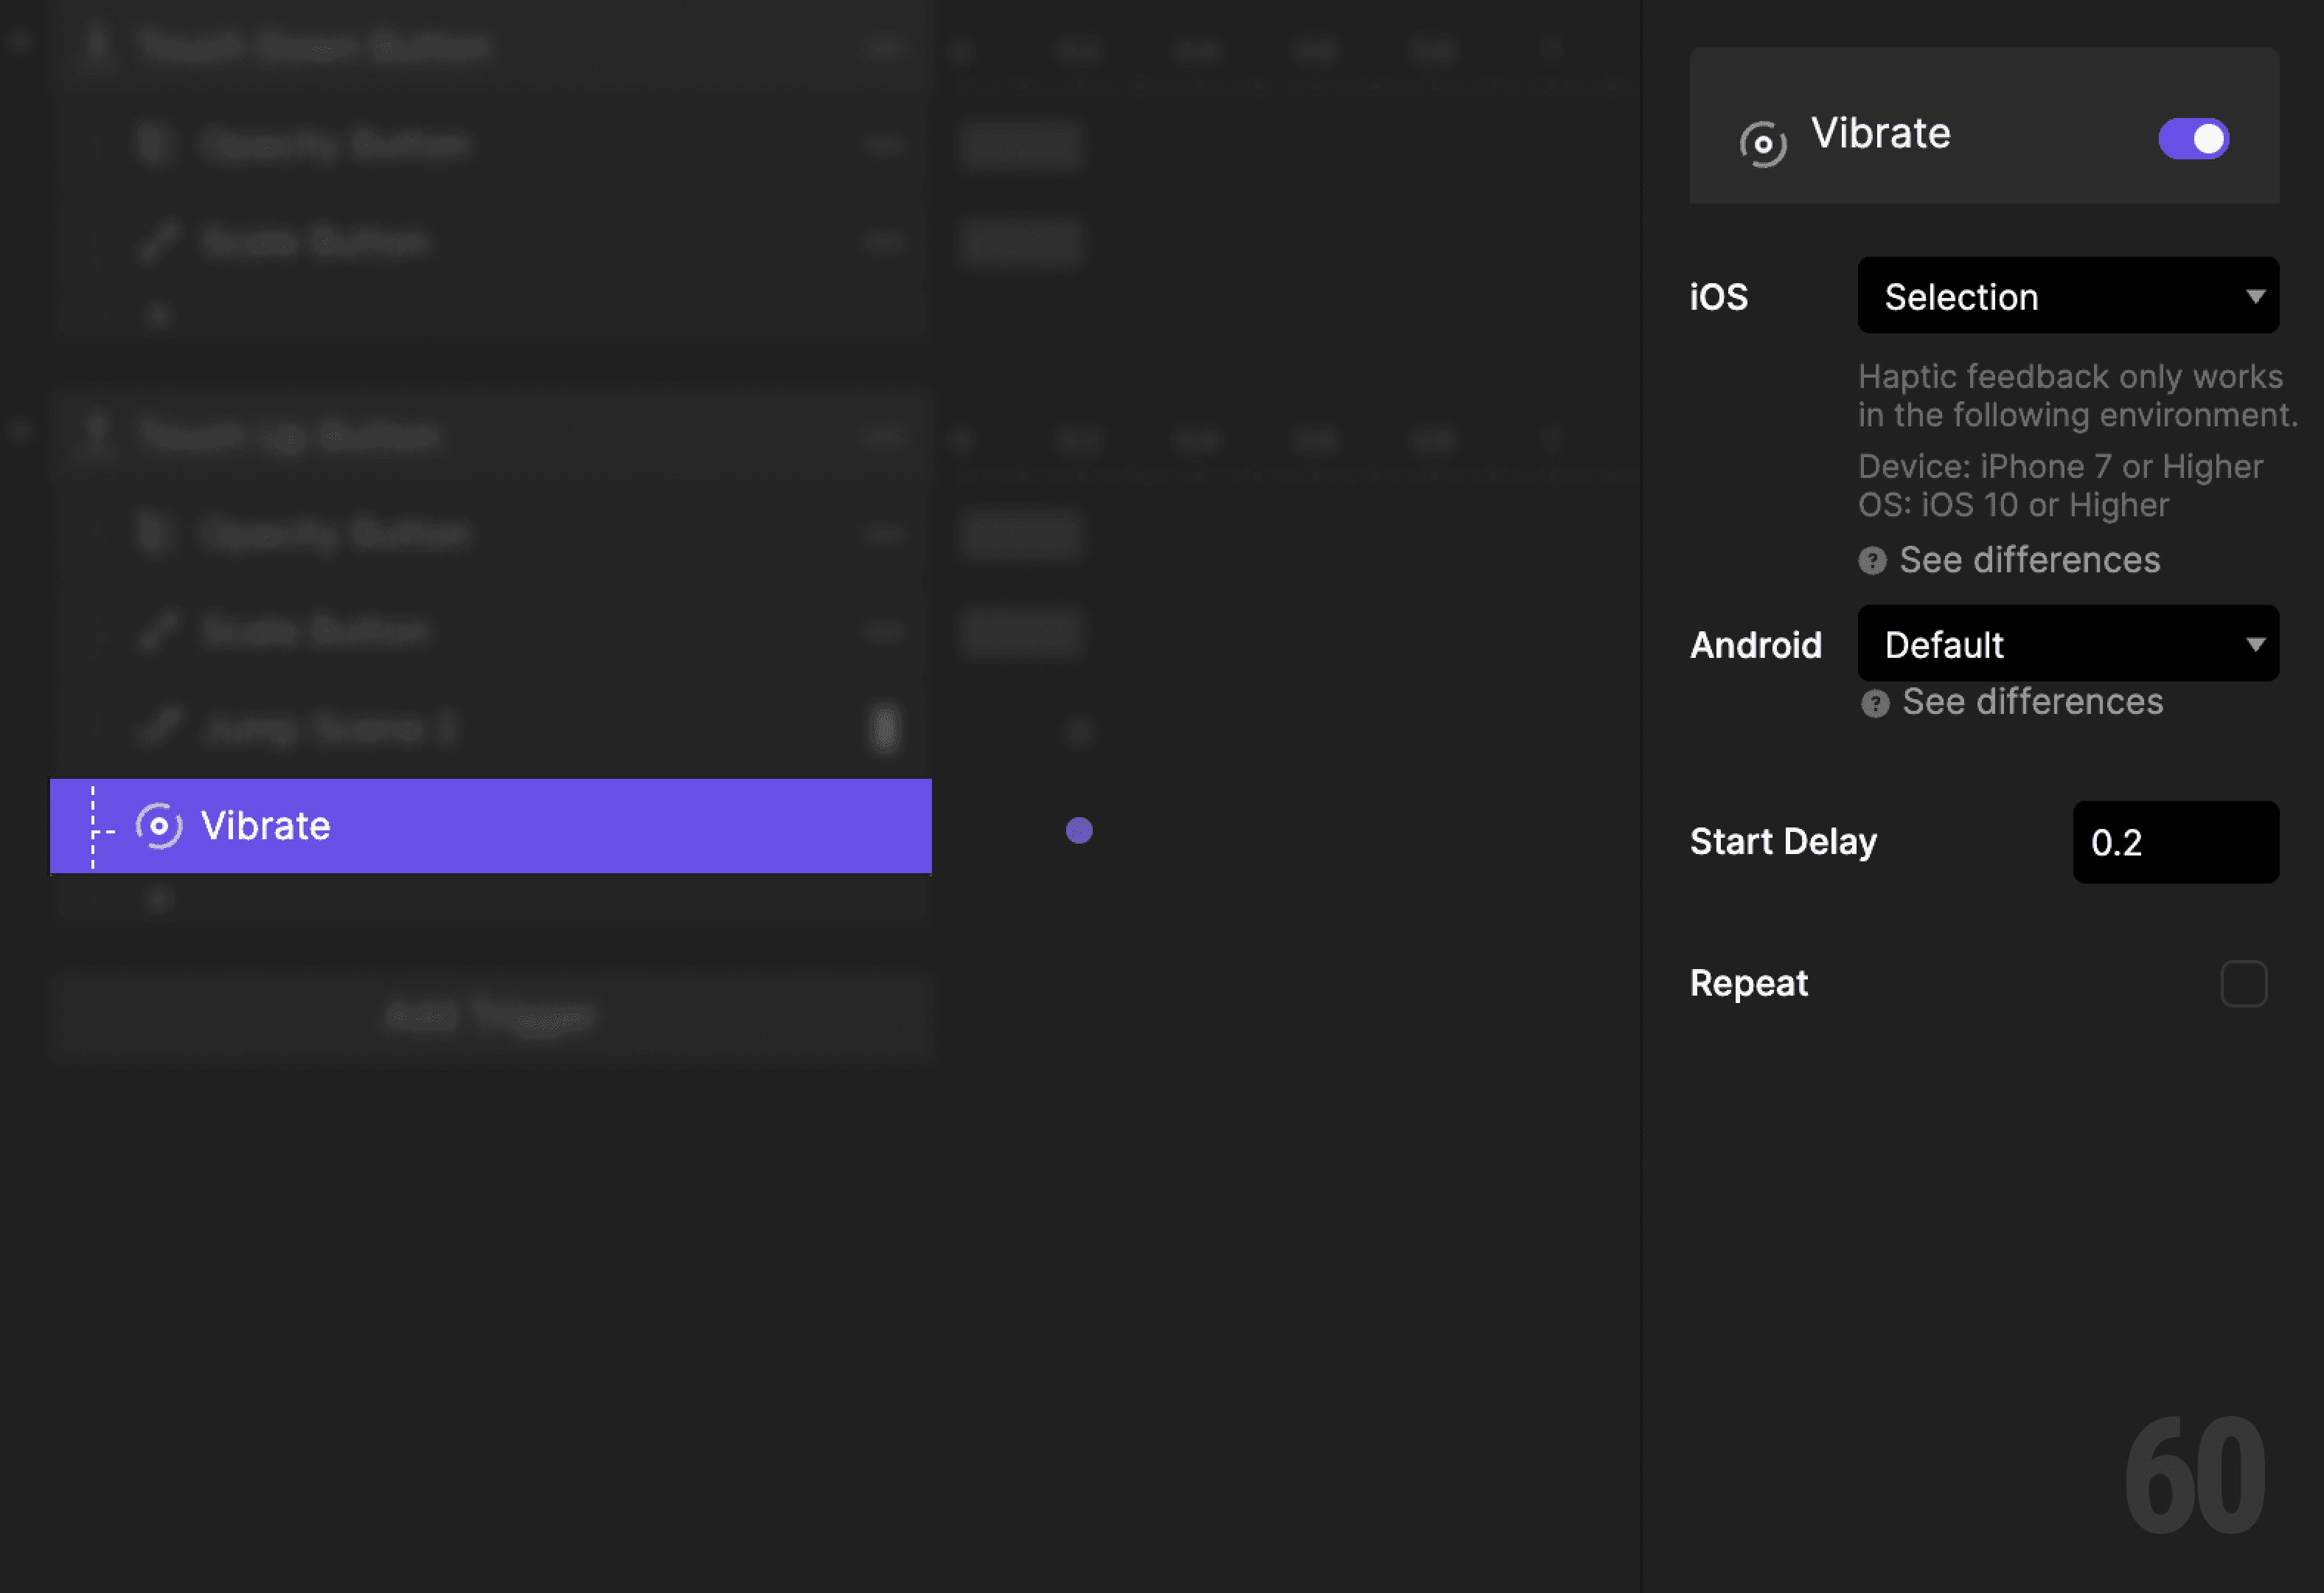The height and width of the screenshot is (1593, 2324).
Task: Enable the Repeat checkbox
Action: 2243,984
